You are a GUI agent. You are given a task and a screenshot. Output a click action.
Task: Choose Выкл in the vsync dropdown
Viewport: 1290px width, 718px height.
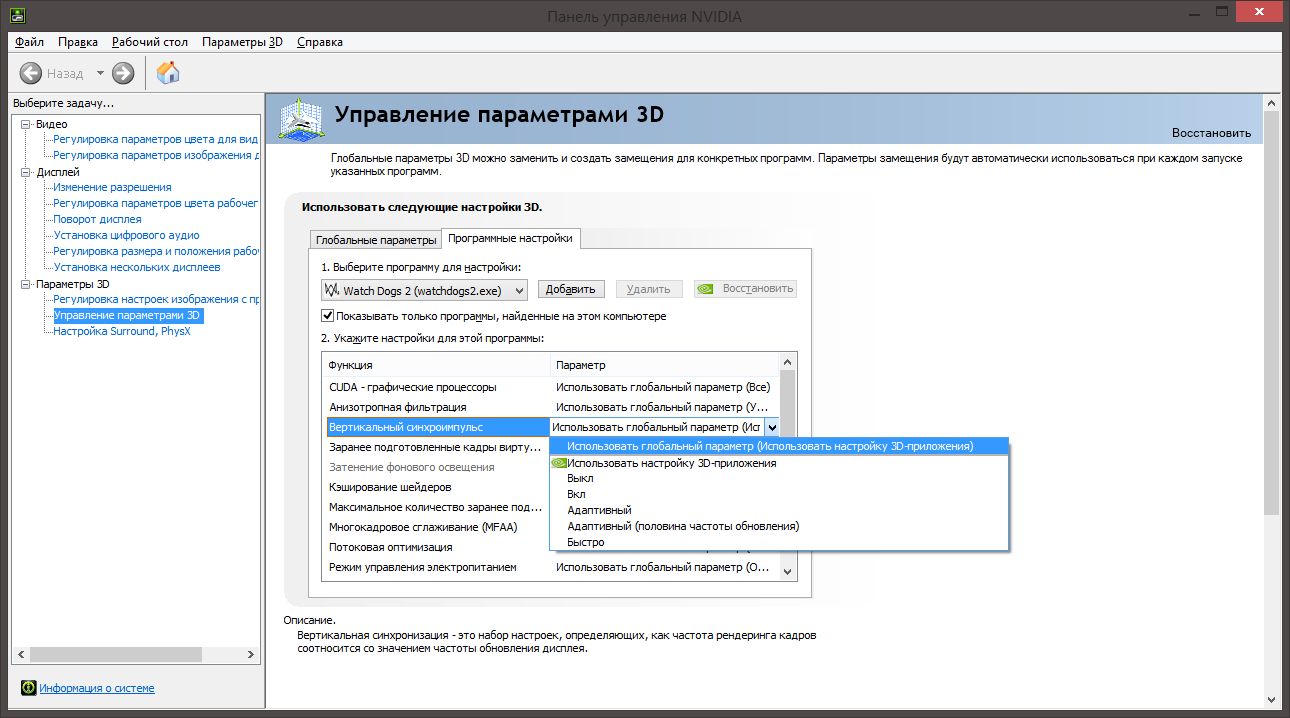(780, 478)
